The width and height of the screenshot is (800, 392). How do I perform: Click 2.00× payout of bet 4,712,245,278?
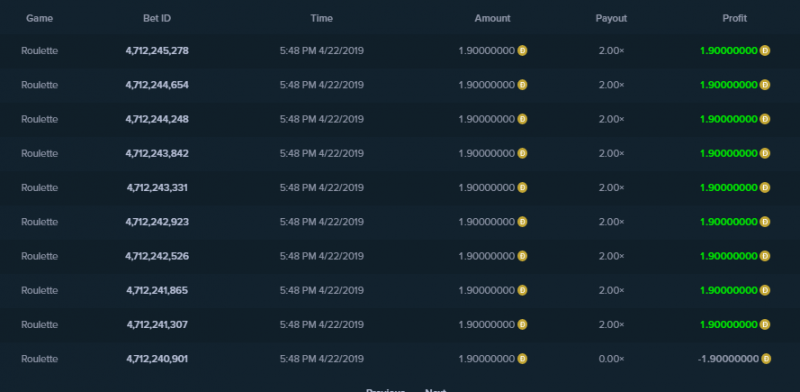(x=611, y=51)
